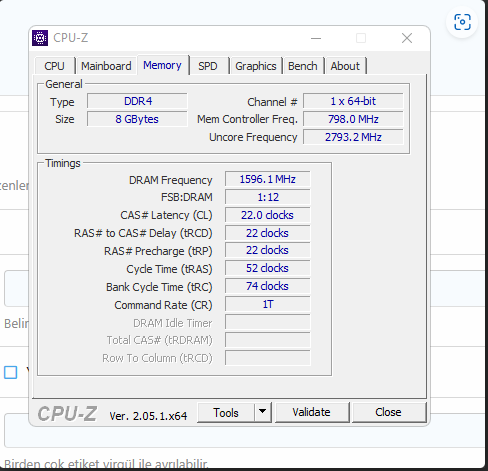Open the SPD tab
This screenshot has width=488, height=471.
(208, 66)
